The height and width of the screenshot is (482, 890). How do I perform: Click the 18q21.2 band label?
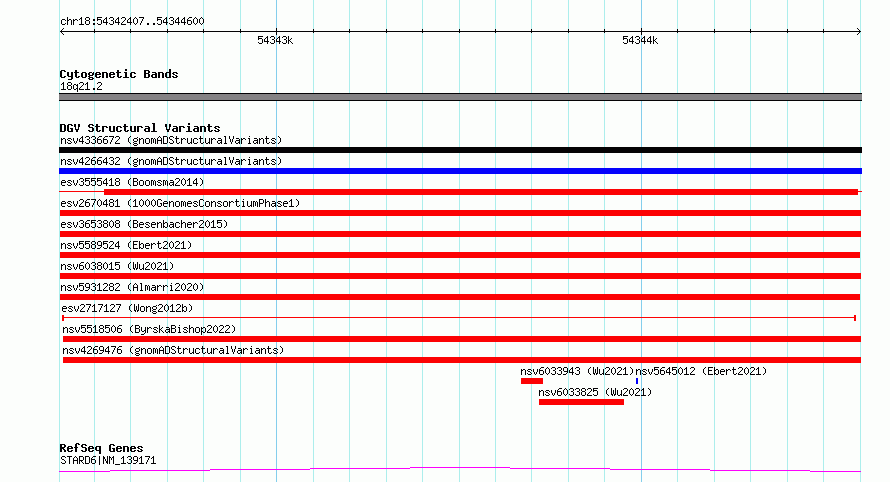81,86
